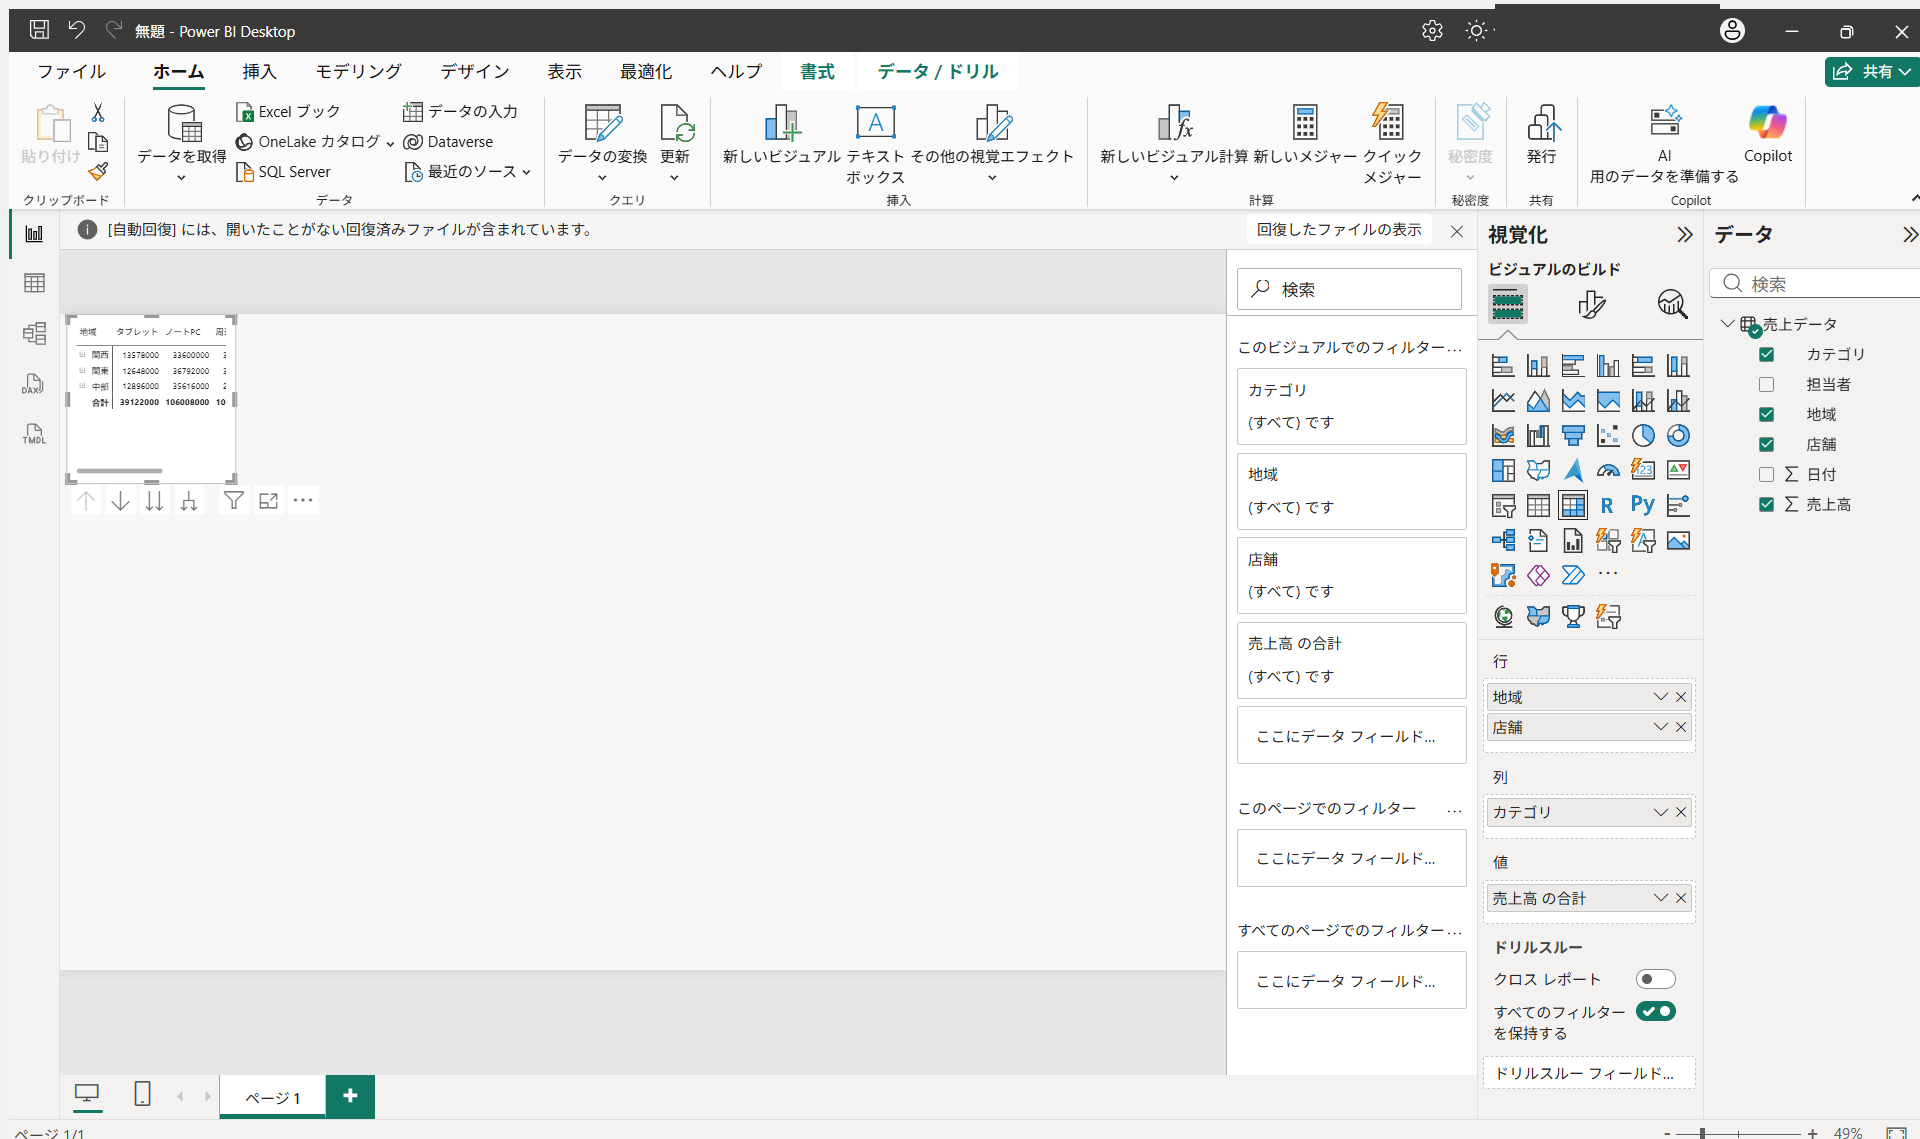Open Model view in left sidebar

(x=34, y=333)
